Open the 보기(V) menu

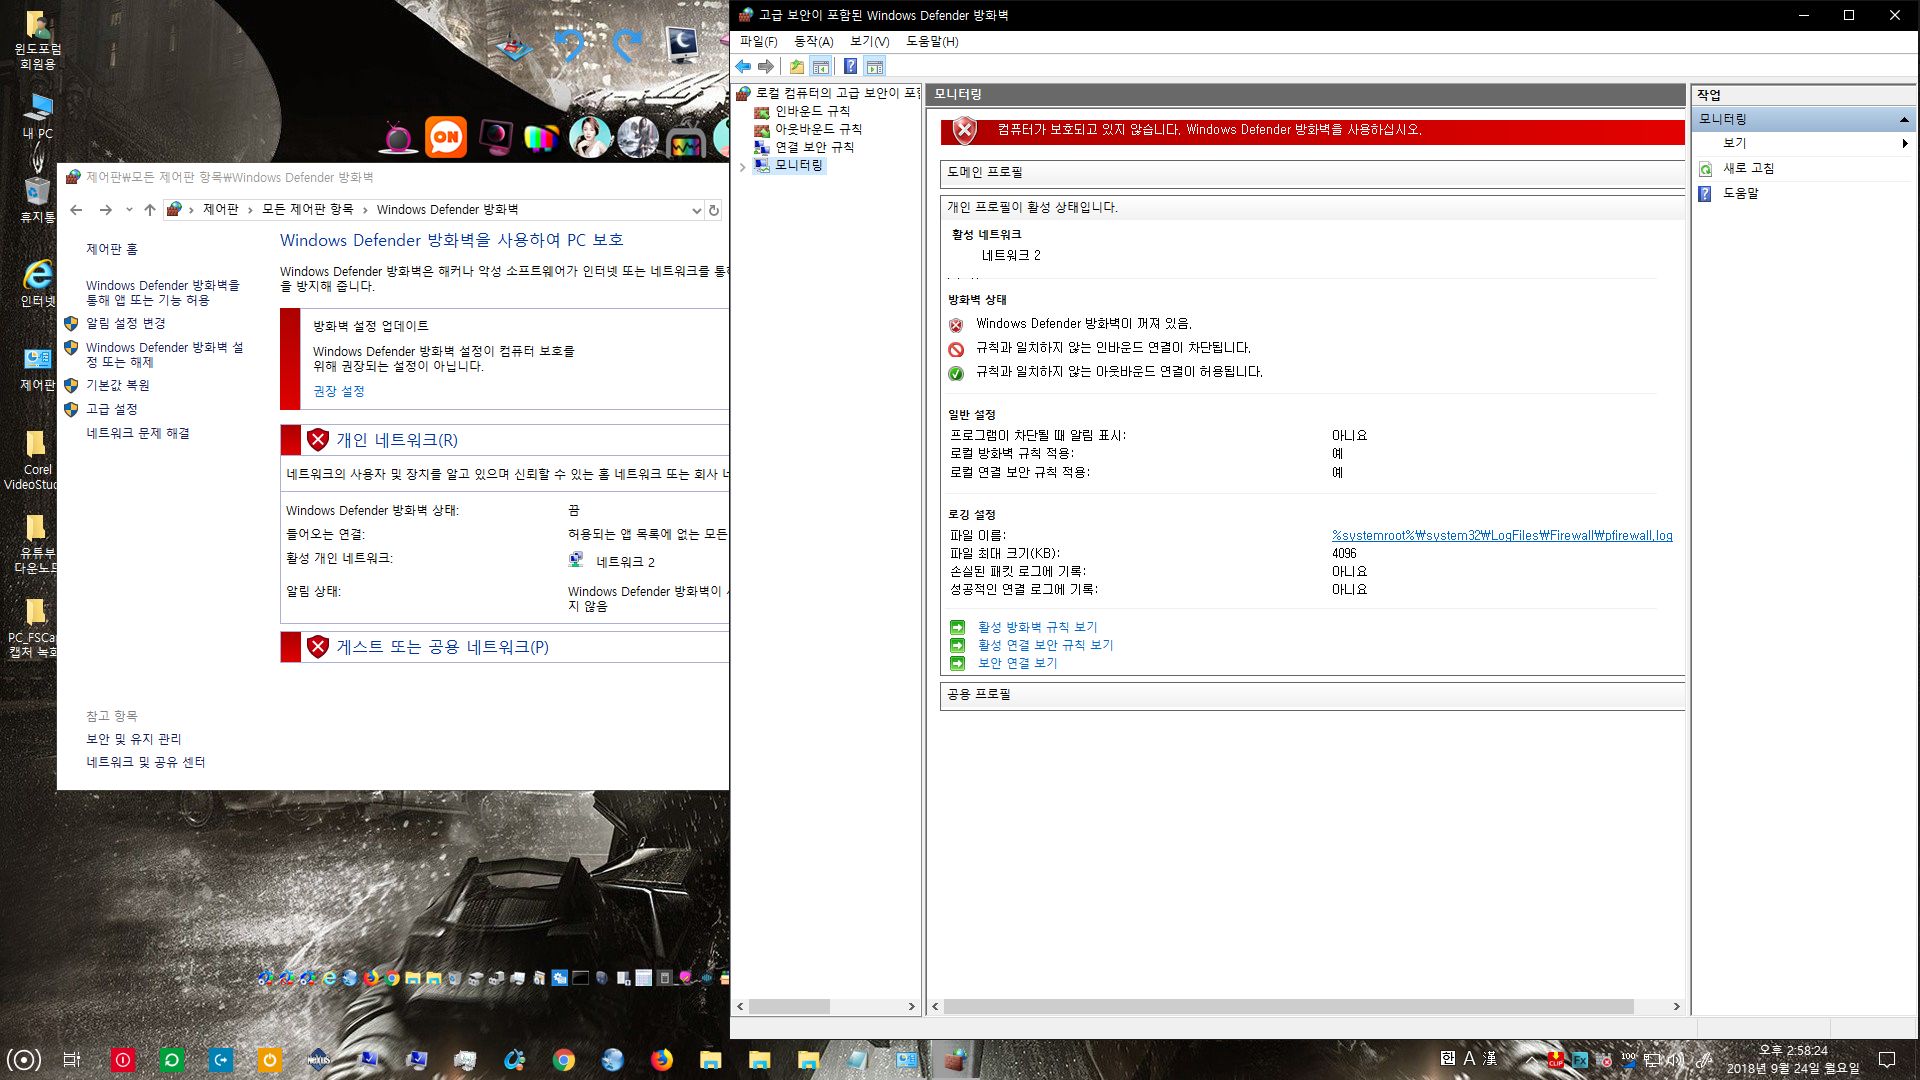869,41
